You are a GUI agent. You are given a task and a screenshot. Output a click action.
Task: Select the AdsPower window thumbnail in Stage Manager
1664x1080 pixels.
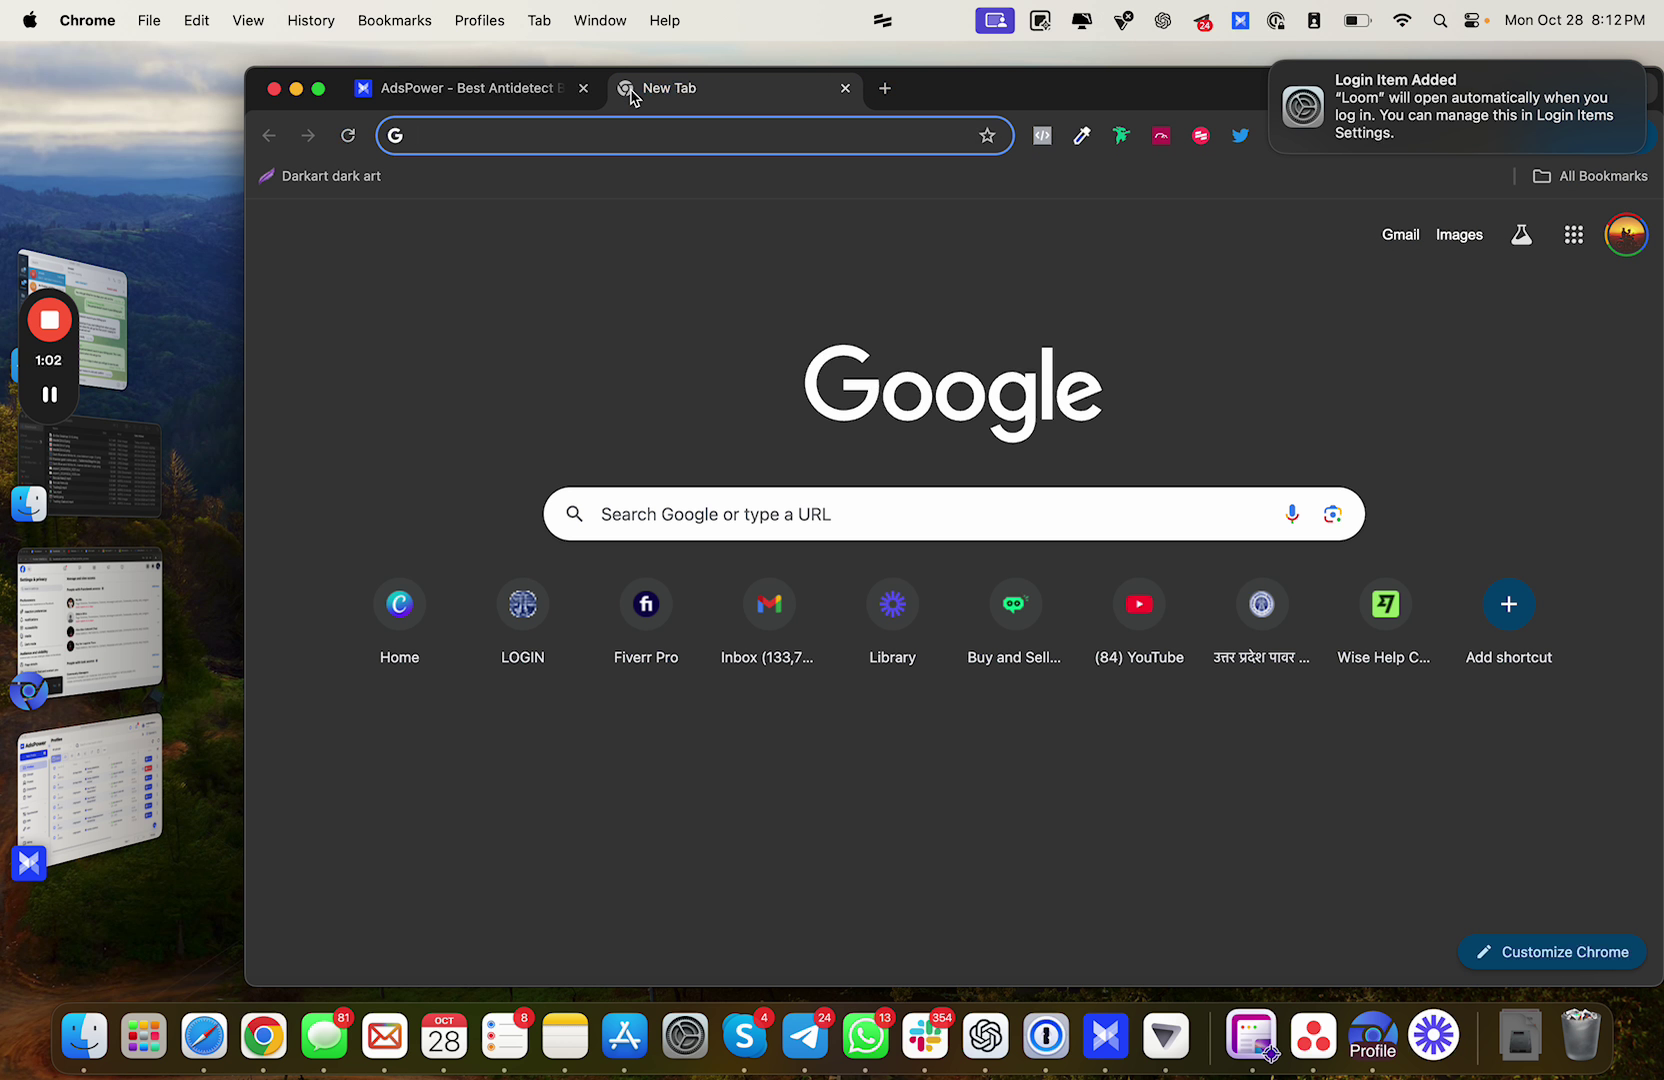click(90, 789)
